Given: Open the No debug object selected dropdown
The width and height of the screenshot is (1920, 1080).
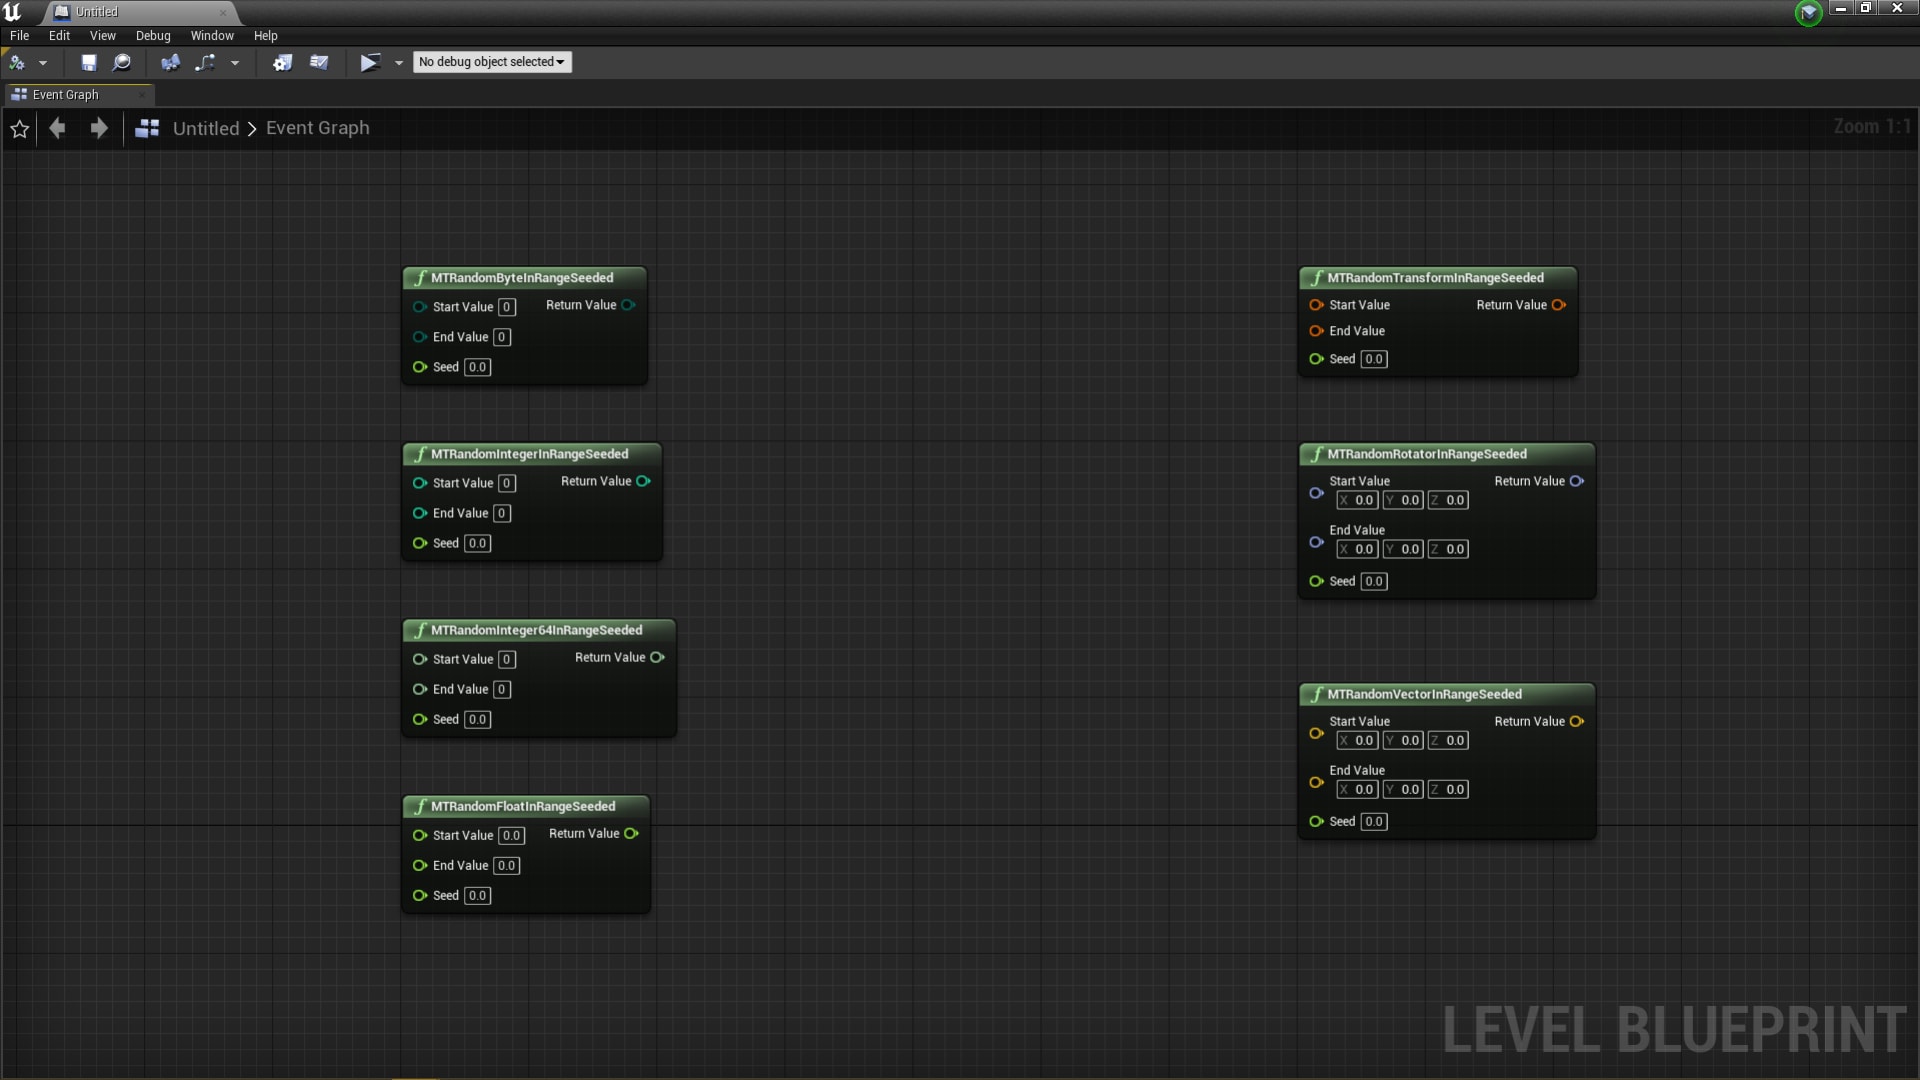Looking at the screenshot, I should [491, 62].
